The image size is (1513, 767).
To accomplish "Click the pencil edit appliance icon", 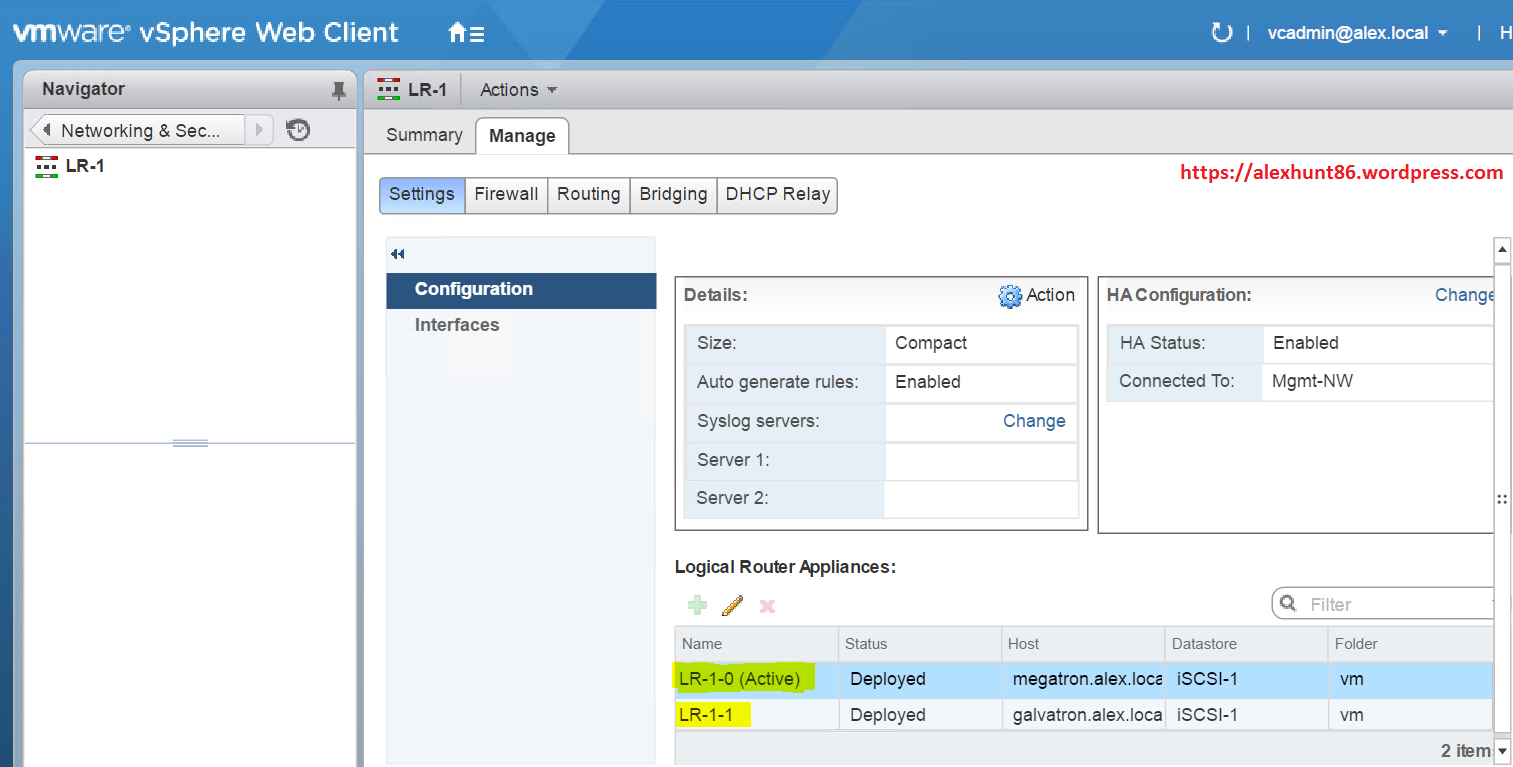I will click(732, 605).
